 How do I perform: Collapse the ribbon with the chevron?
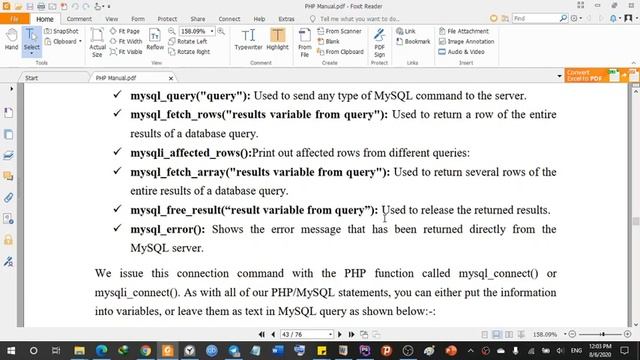(x=633, y=63)
